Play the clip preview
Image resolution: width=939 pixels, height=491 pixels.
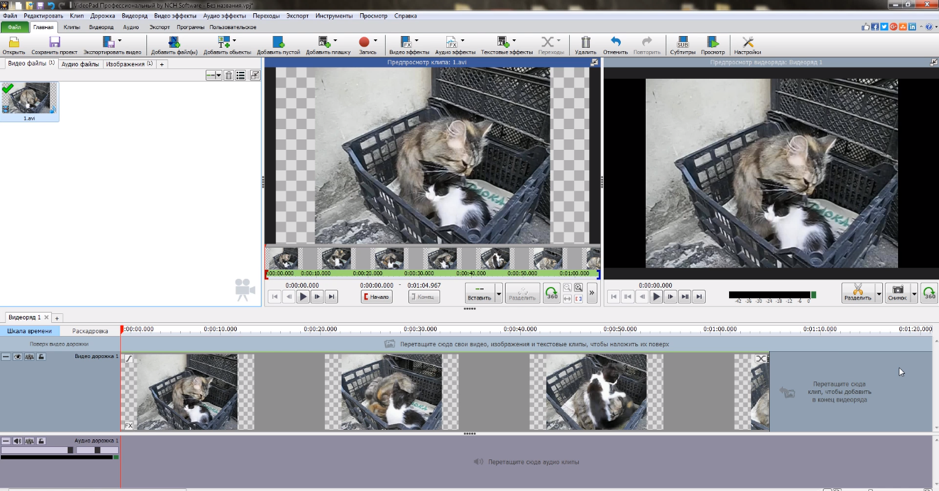[x=302, y=296]
